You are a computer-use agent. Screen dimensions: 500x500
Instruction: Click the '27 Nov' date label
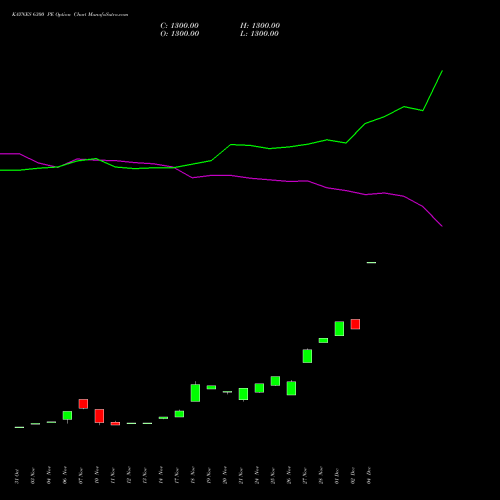(305, 476)
